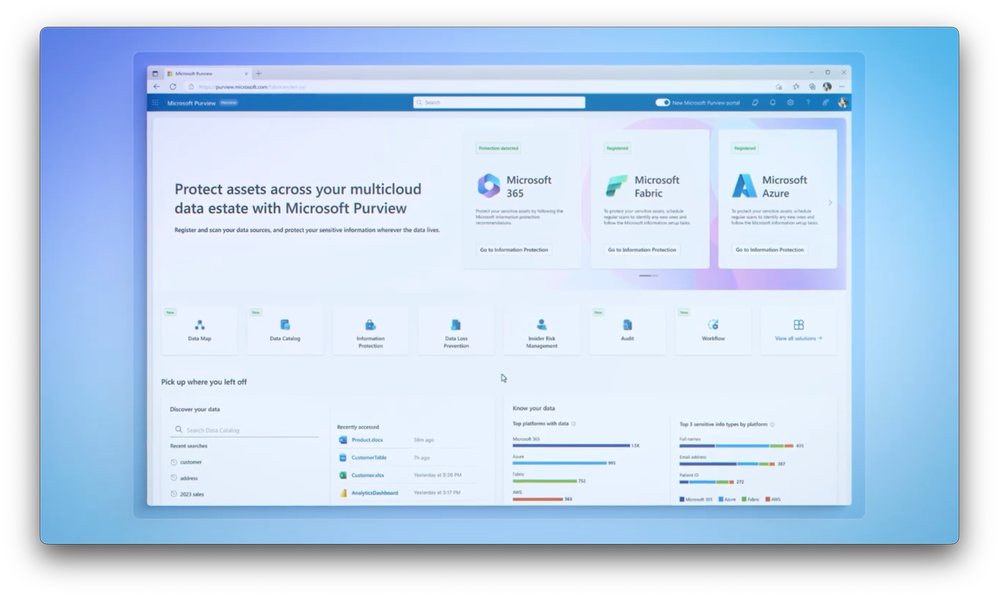Select recent search 'customer'
999x597 pixels.
[190, 462]
